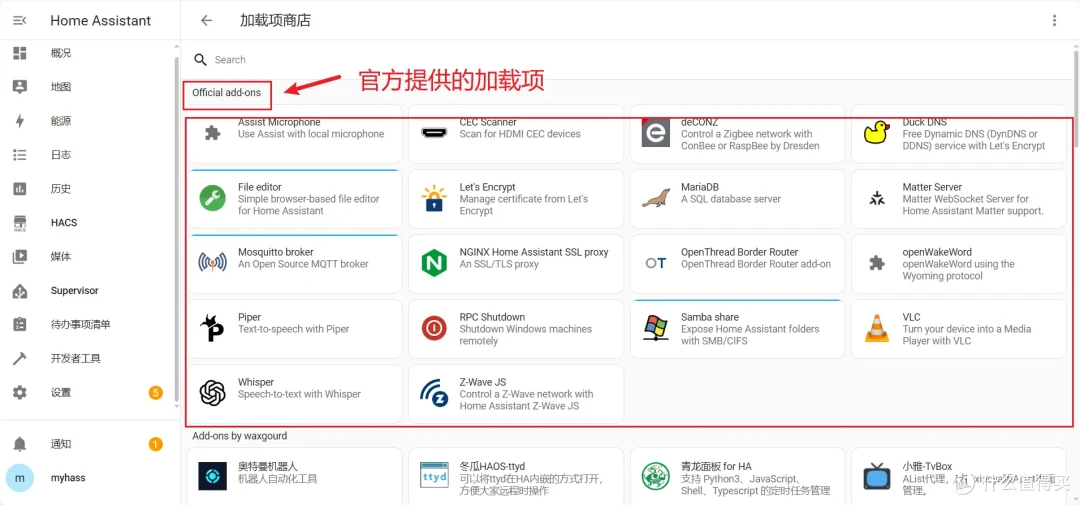
Task: Click the search magnifier icon
Action: [x=200, y=60]
